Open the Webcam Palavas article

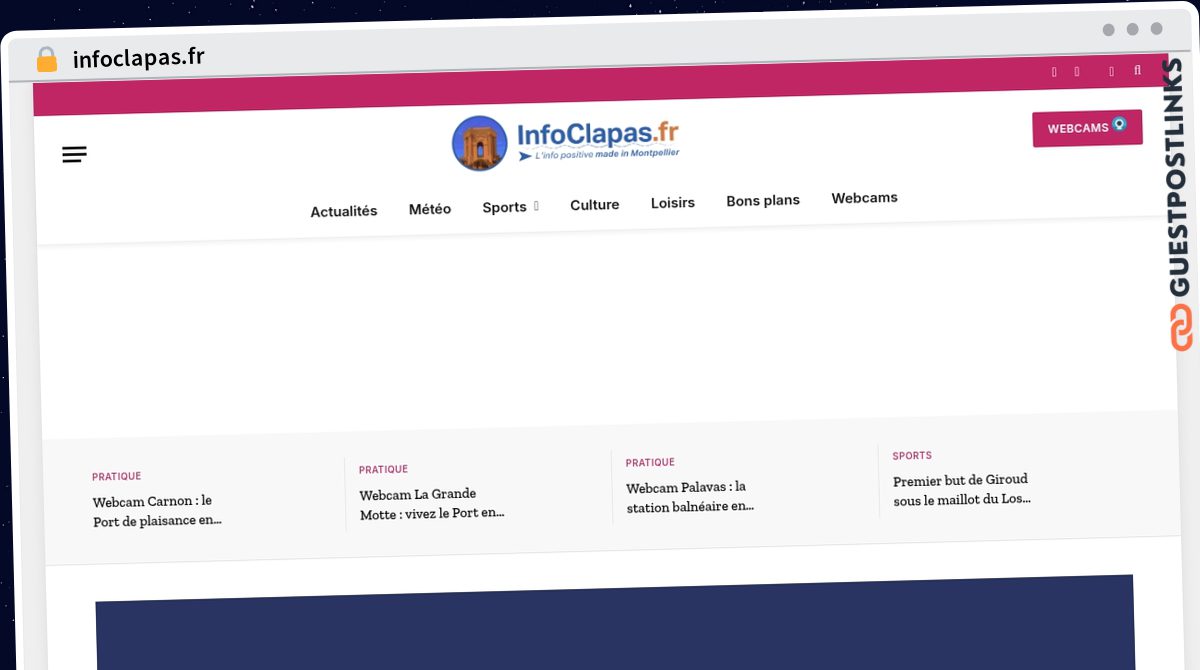690,497
